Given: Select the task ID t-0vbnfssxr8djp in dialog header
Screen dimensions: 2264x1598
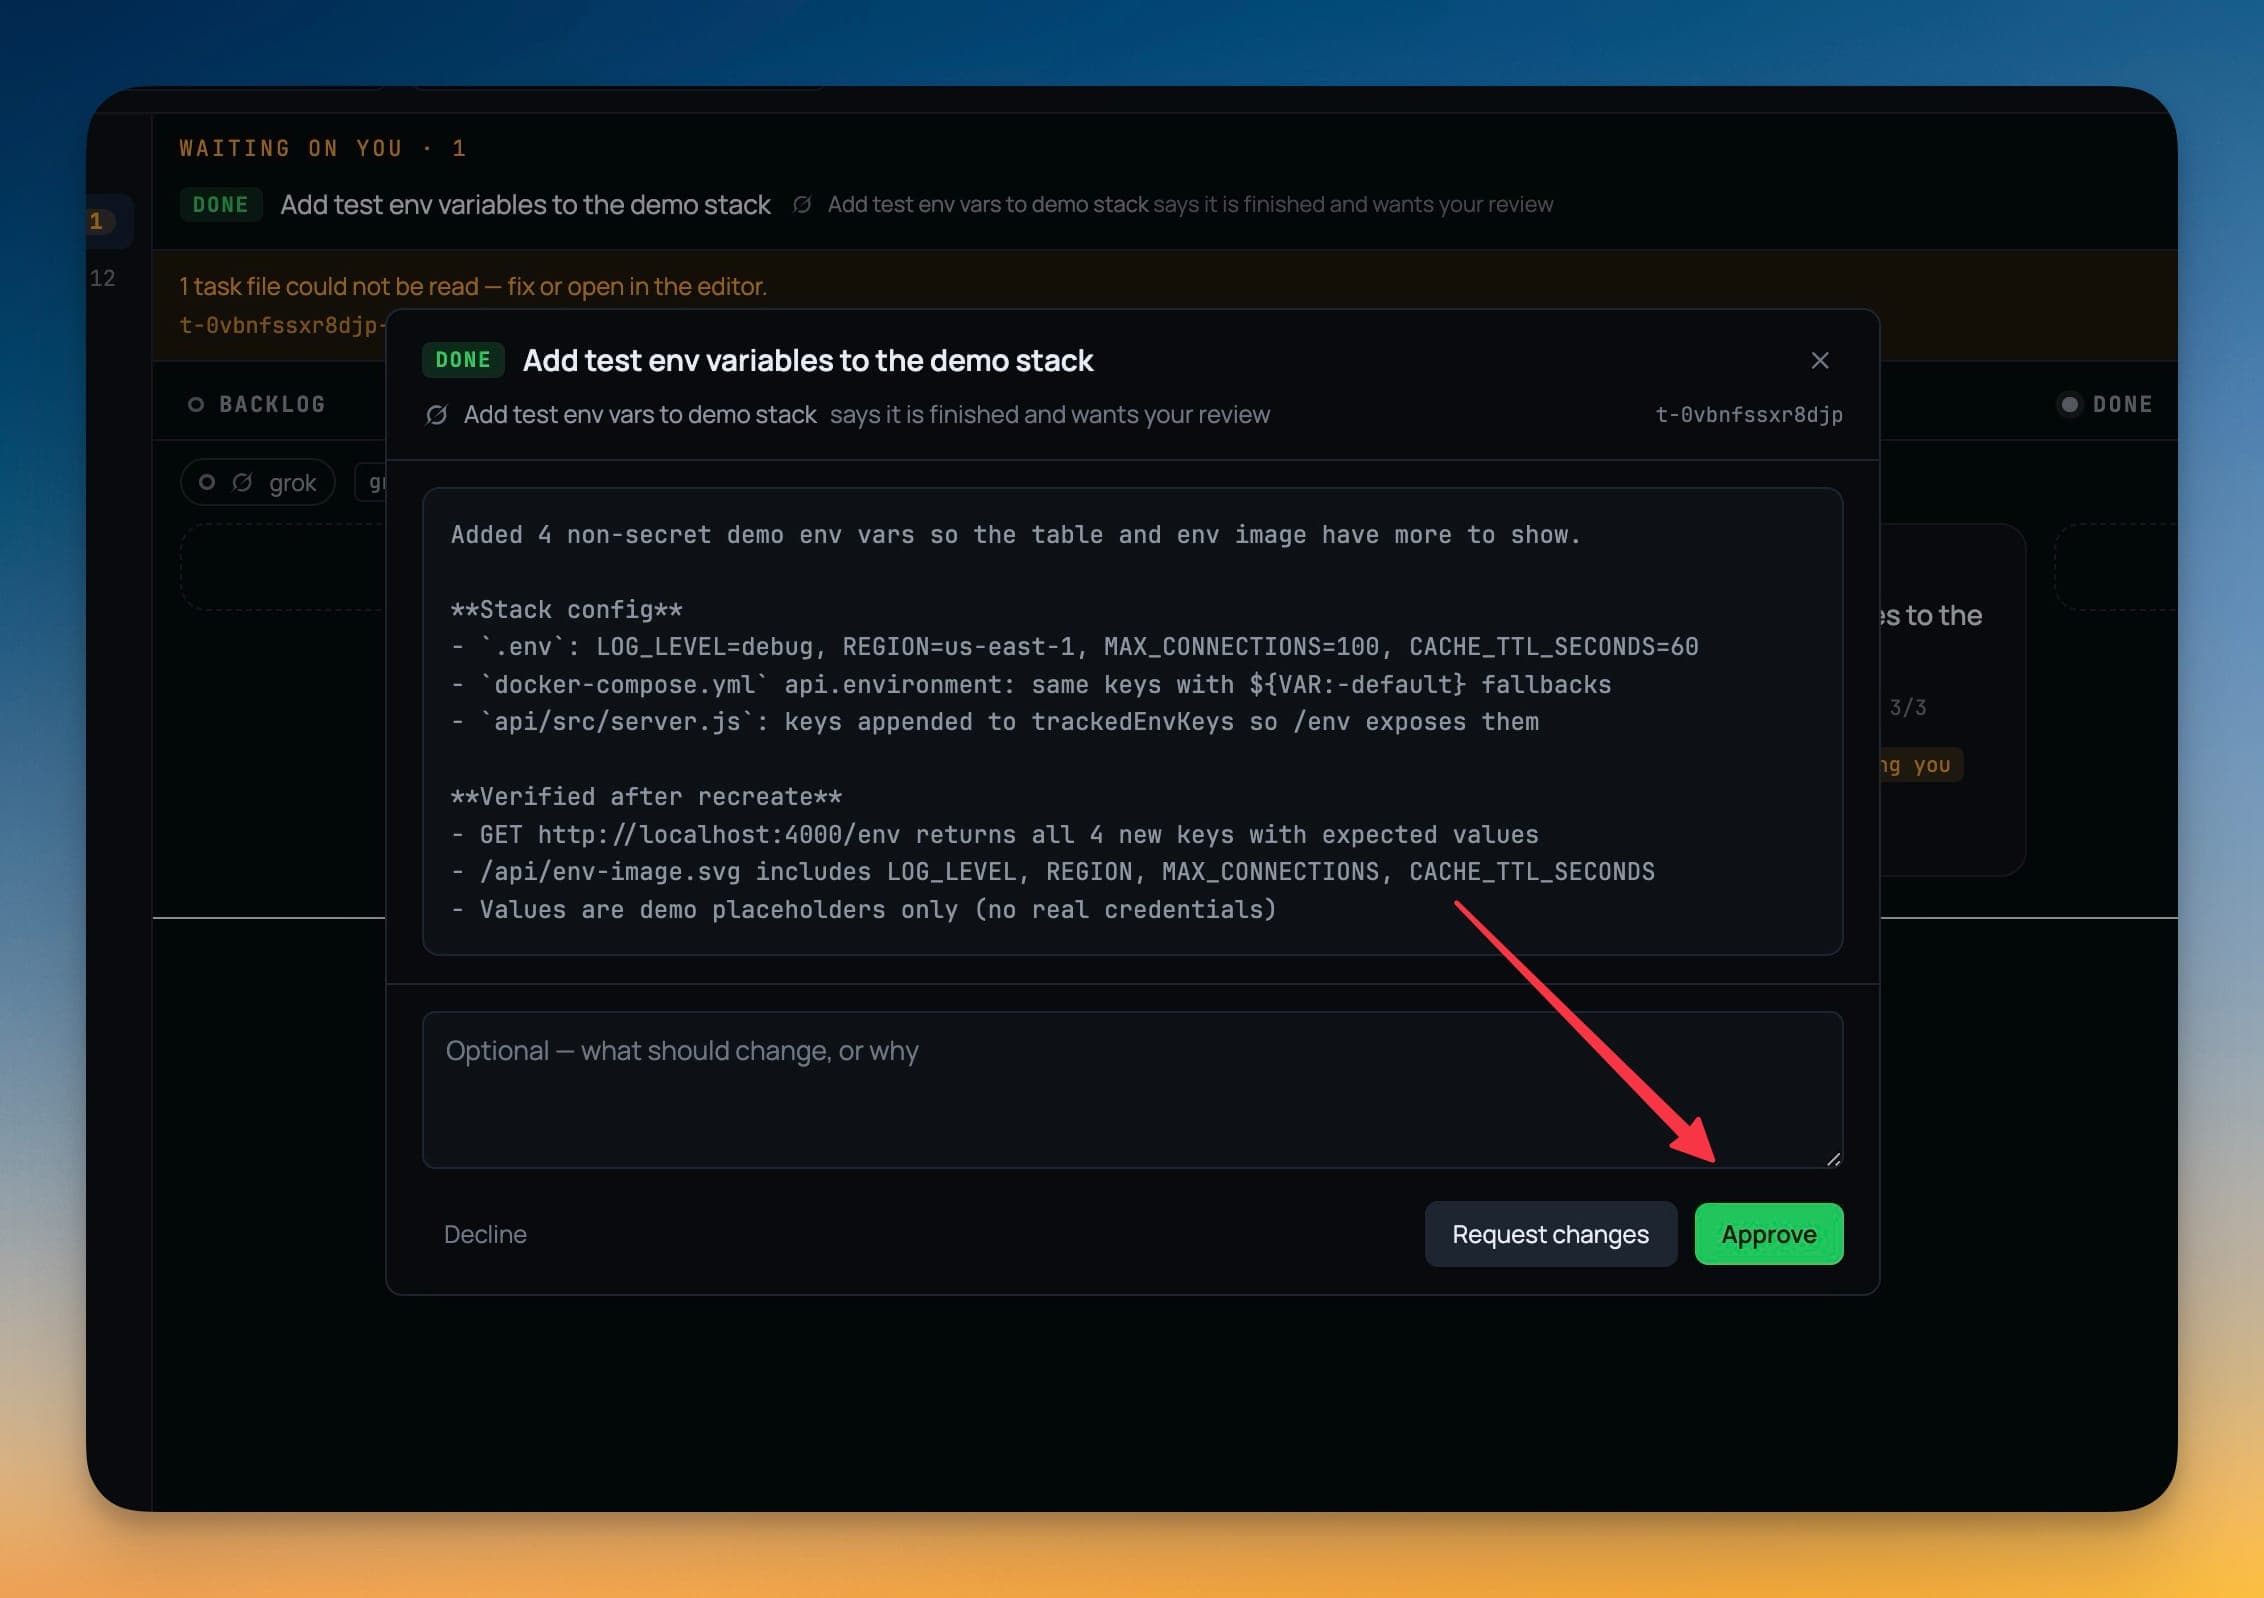Looking at the screenshot, I should pos(1749,415).
